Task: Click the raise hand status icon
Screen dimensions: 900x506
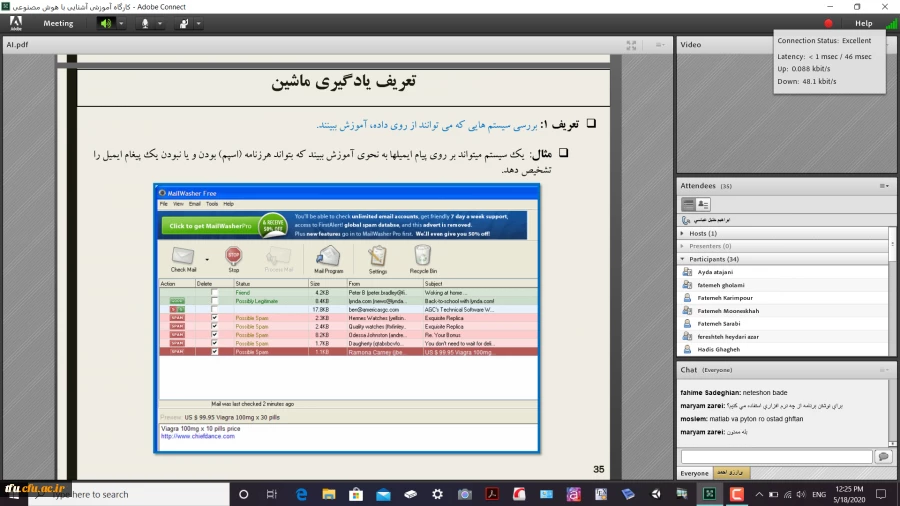Action: point(184,24)
